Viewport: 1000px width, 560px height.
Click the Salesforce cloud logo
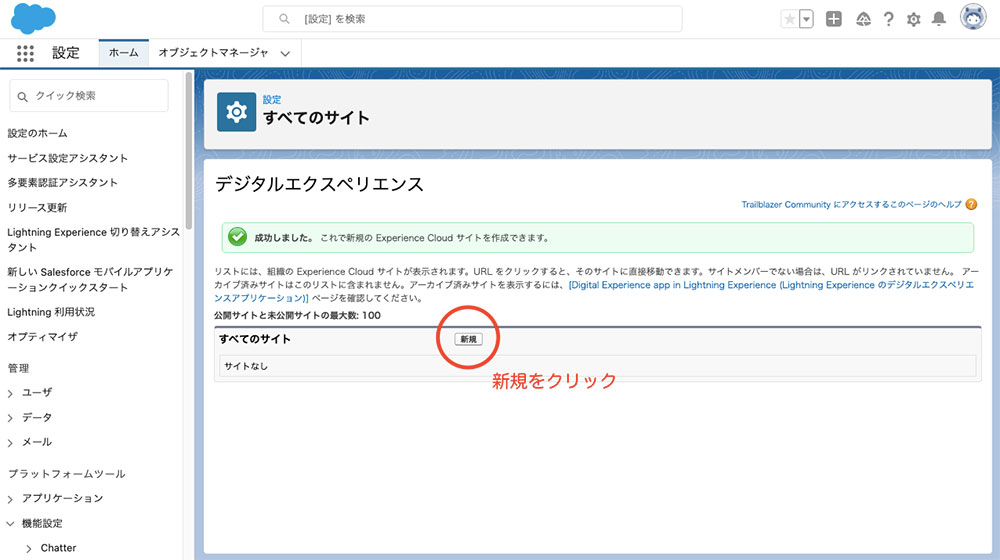click(33, 18)
